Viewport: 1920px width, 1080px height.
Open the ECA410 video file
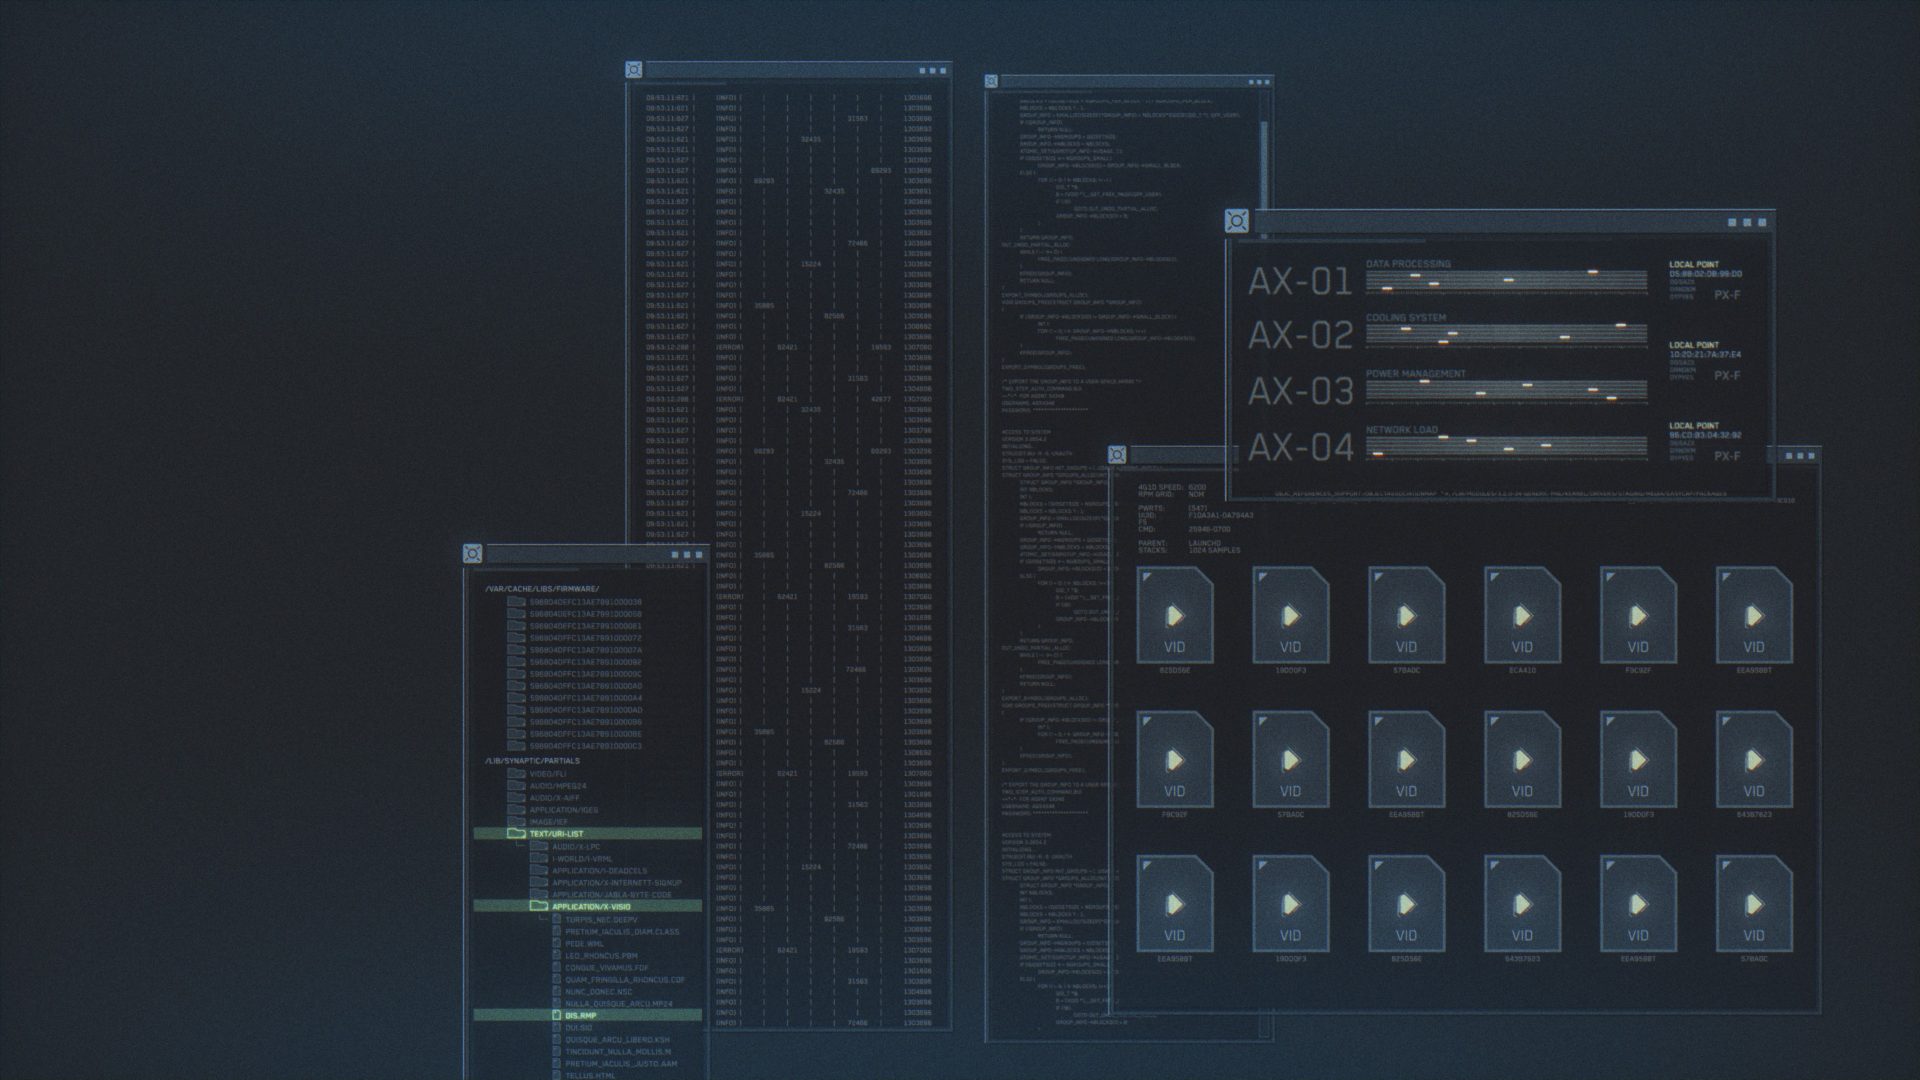click(x=1522, y=615)
